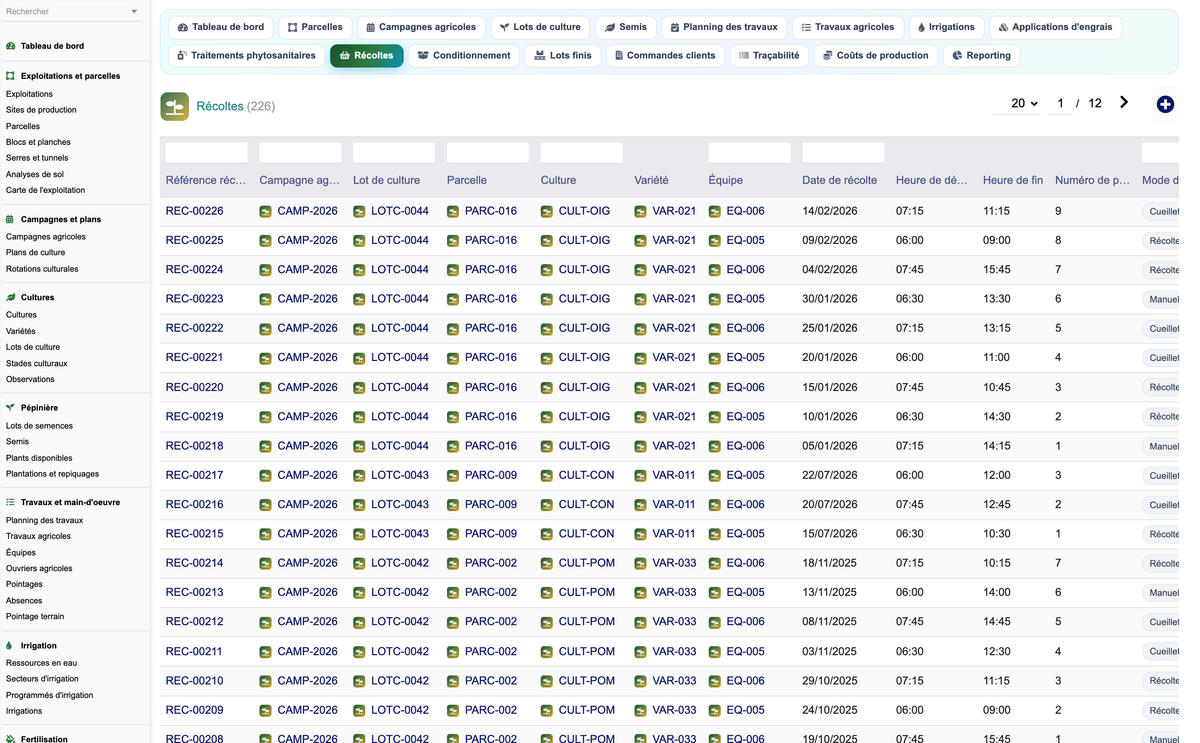Click the Culture filter field
Screen dimensions: 1200x743
(581, 153)
